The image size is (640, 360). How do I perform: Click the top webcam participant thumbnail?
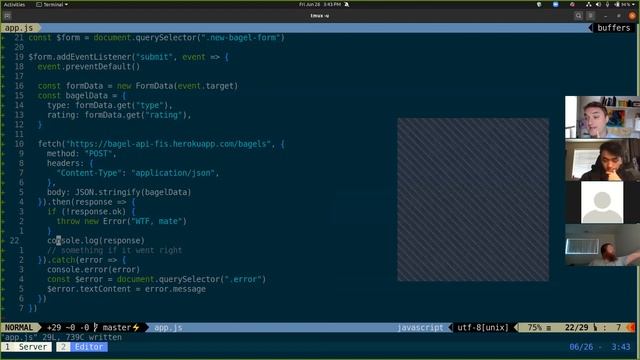602,117
